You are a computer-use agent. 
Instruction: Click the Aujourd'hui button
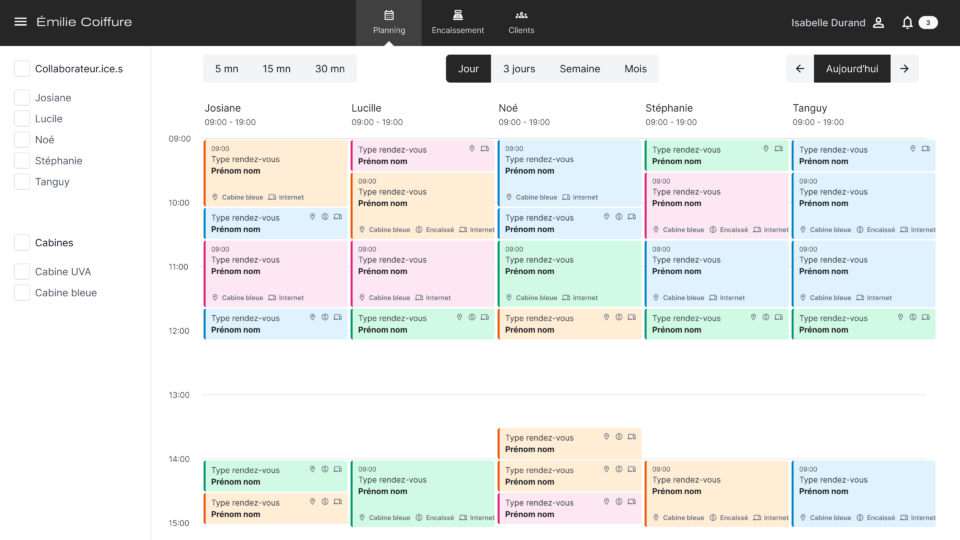pos(852,69)
